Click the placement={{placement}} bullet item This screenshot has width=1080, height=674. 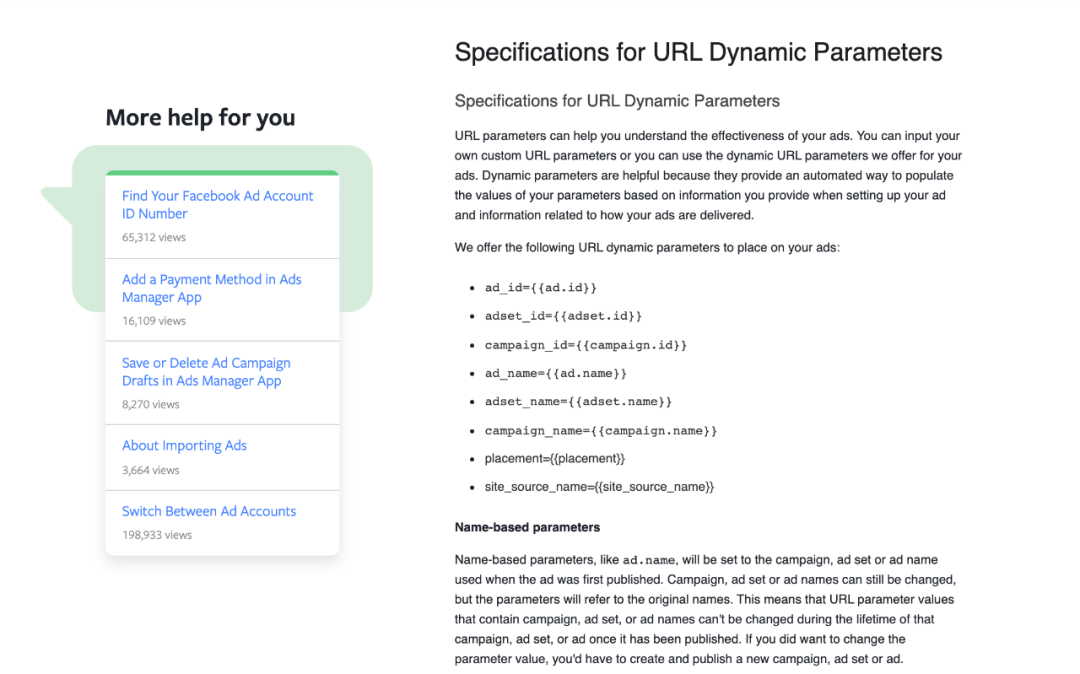click(x=555, y=459)
